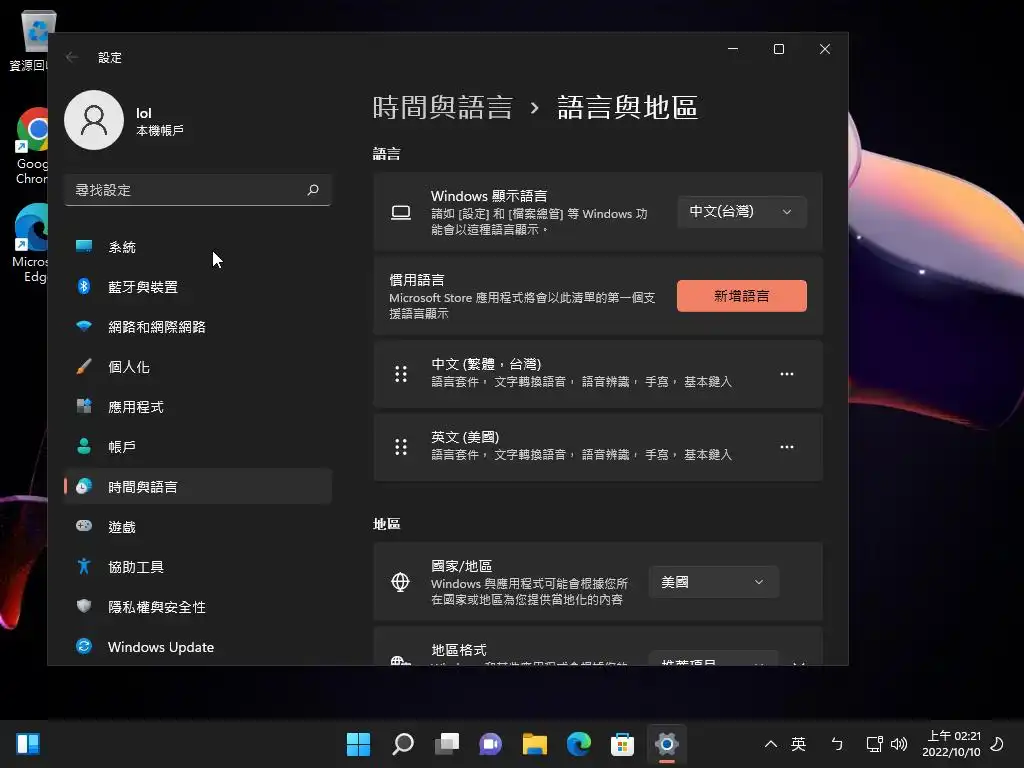Click the search magnifier icon in 尋找設定
Viewport: 1024px width, 768px height.
(313, 189)
